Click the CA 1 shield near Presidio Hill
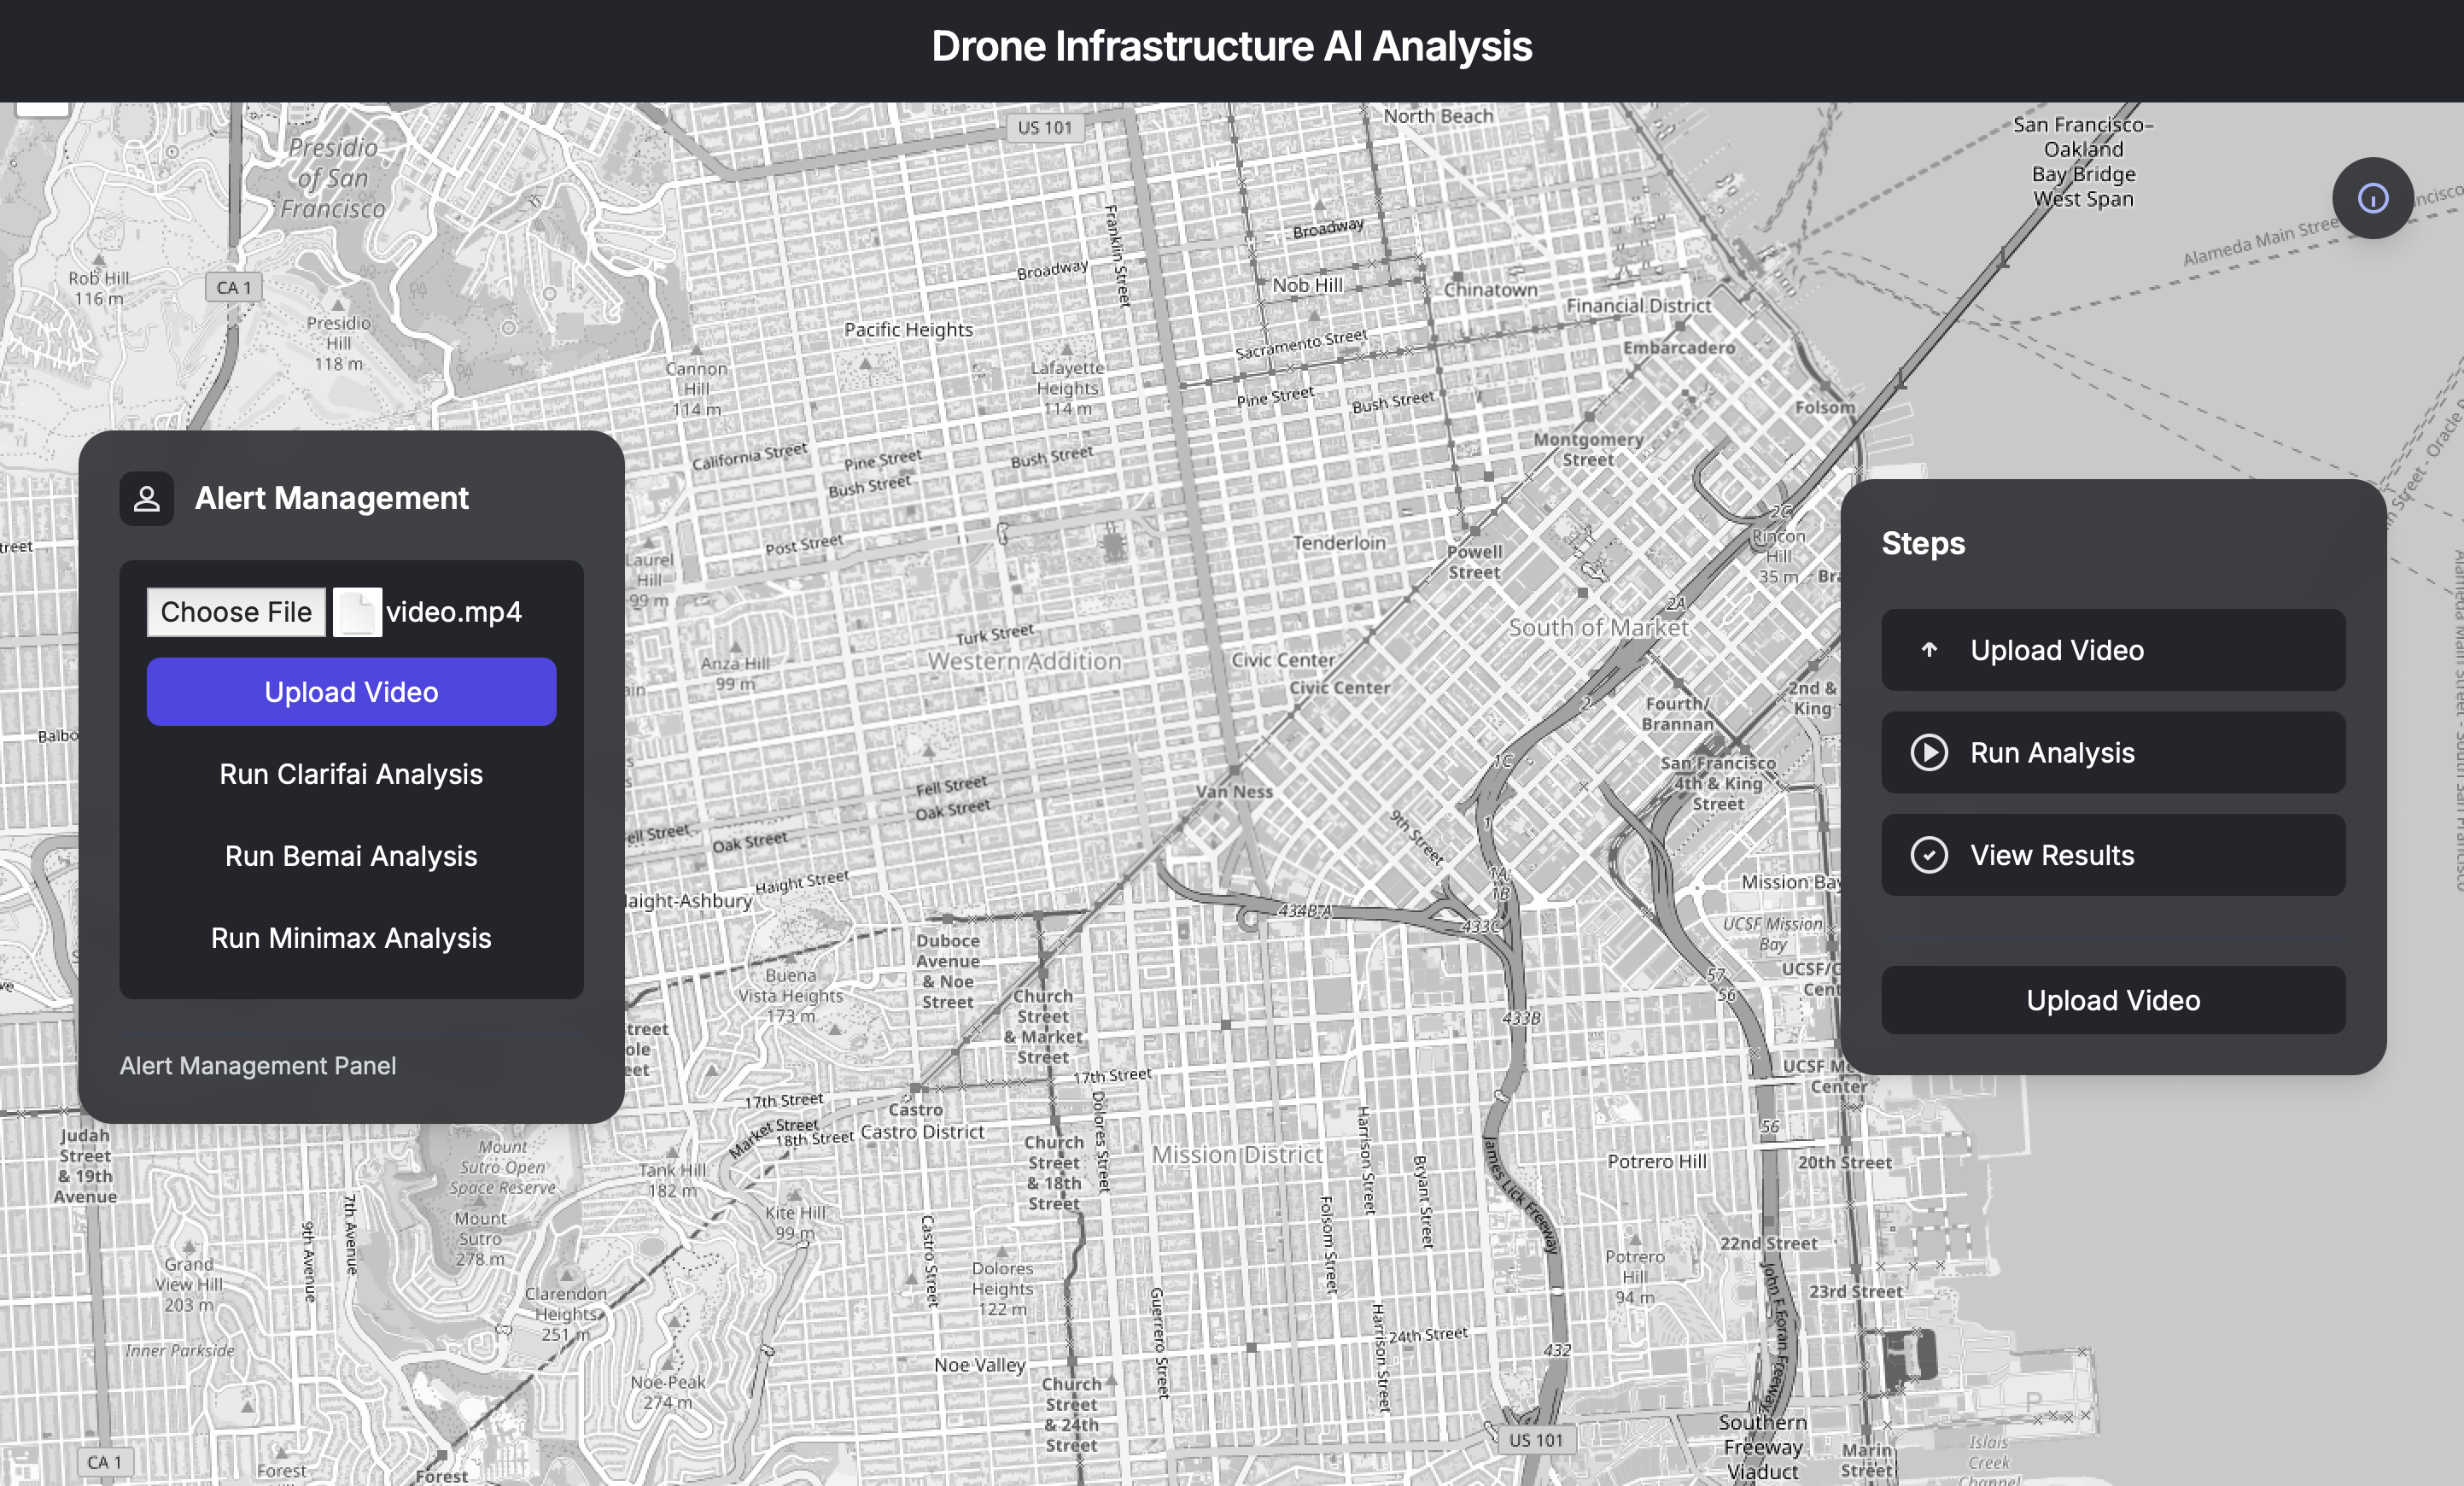 (x=234, y=288)
